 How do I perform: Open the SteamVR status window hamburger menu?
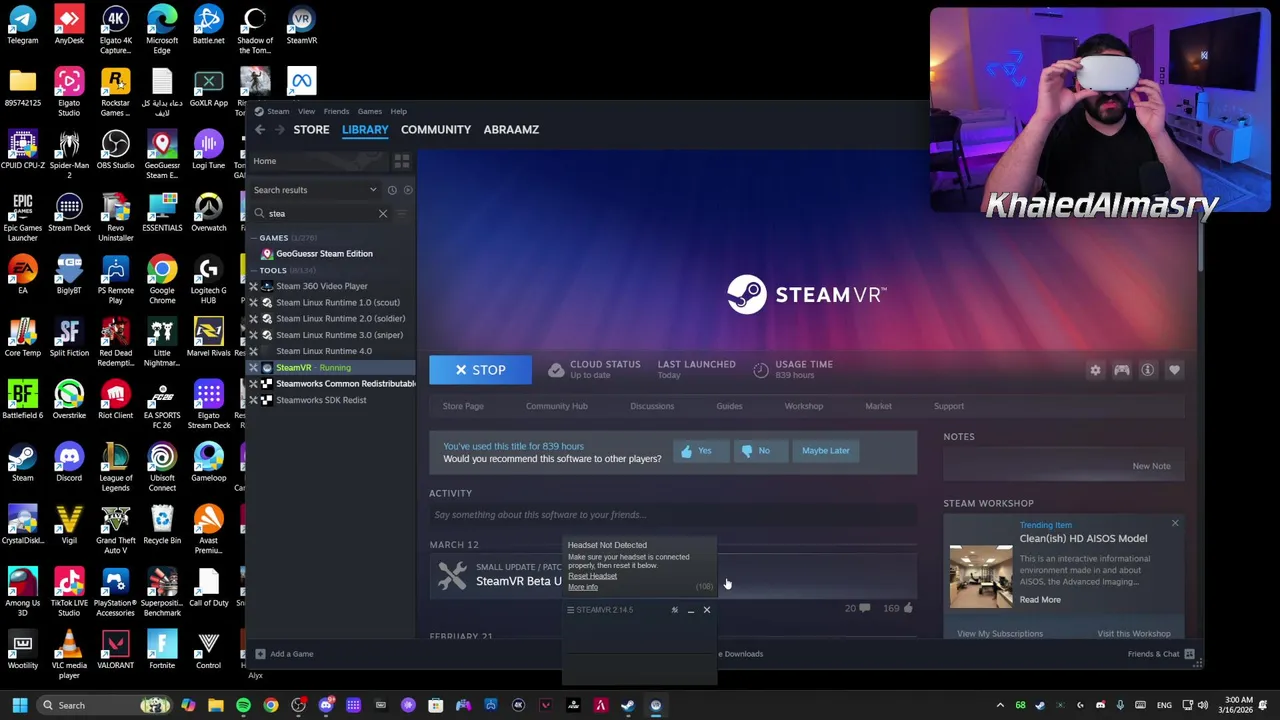coord(571,610)
